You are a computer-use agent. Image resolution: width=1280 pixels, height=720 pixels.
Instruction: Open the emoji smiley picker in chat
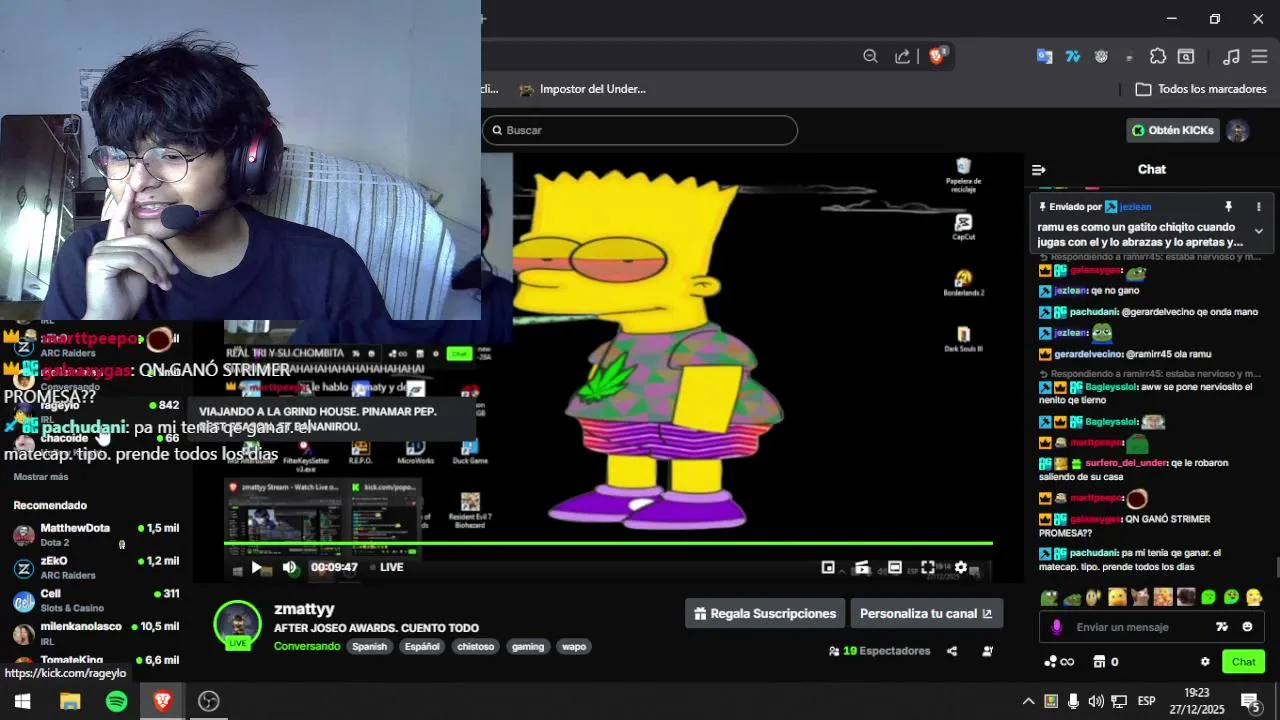click(x=1247, y=627)
